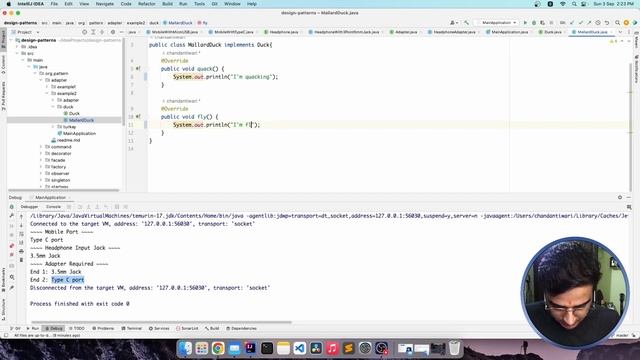Screen dimensions: 640x360
Task: Collapse the adapter folder in project tree
Action: (x=41, y=80)
